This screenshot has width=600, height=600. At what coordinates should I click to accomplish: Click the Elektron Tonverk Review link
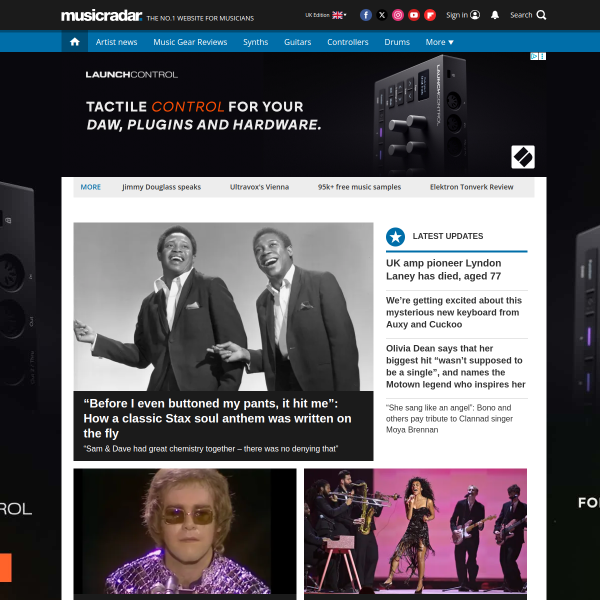point(471,187)
